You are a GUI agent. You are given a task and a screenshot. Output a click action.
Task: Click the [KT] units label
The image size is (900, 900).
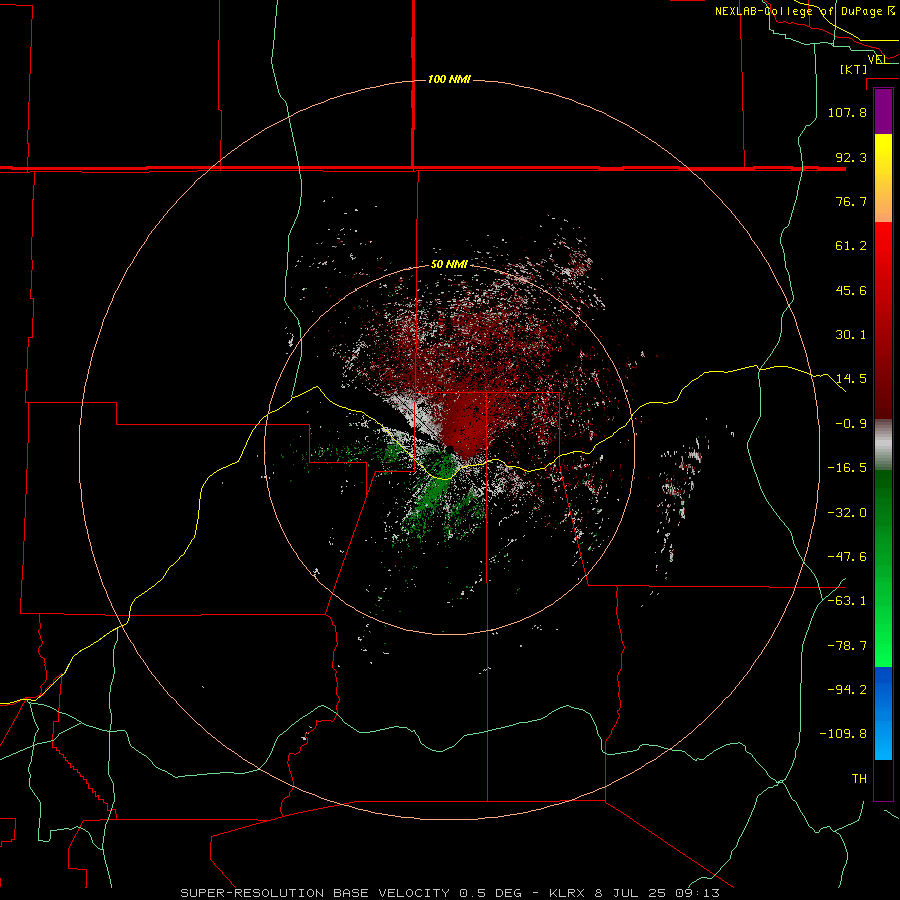pyautogui.click(x=854, y=69)
